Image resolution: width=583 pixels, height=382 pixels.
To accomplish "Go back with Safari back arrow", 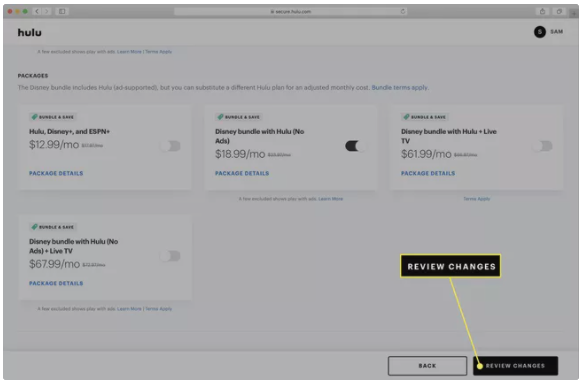I will tap(37, 12).
